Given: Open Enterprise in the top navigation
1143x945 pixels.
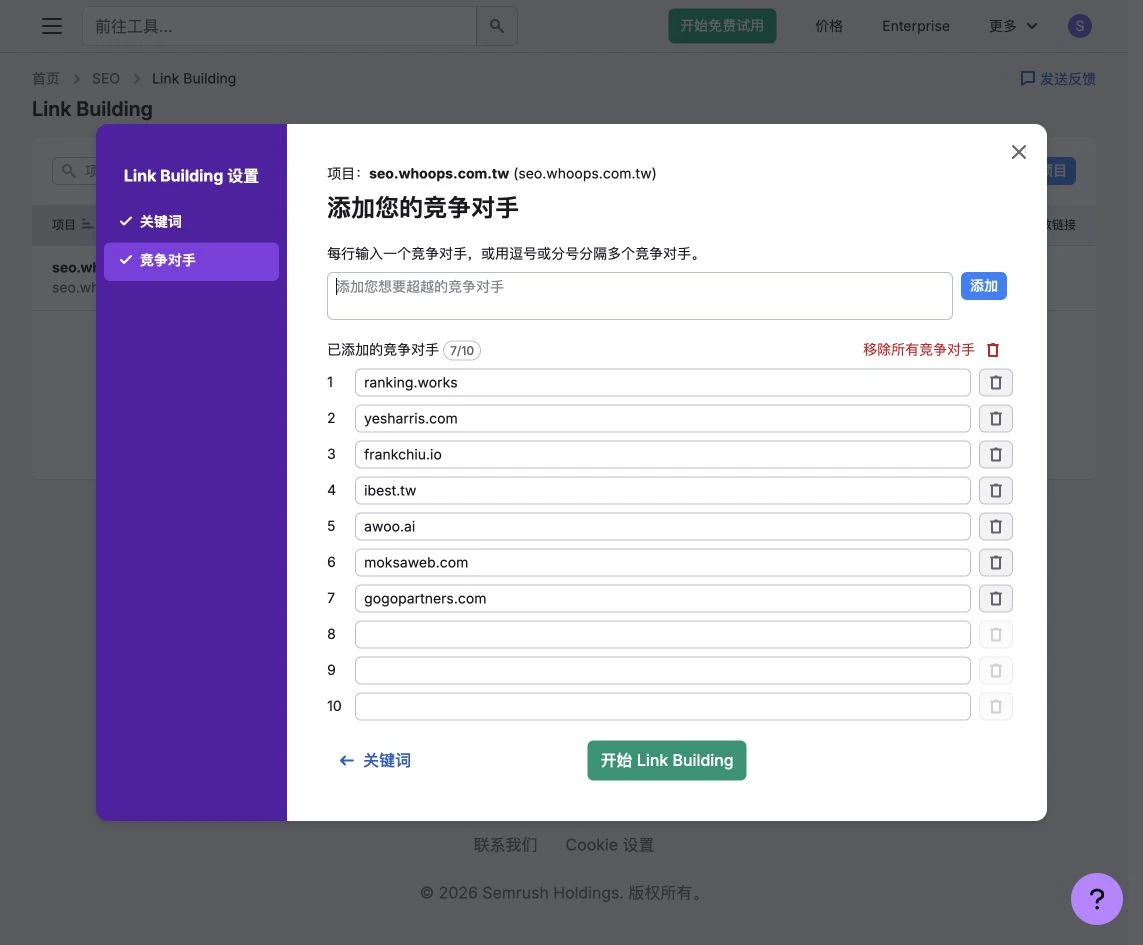Looking at the screenshot, I should tap(916, 26).
